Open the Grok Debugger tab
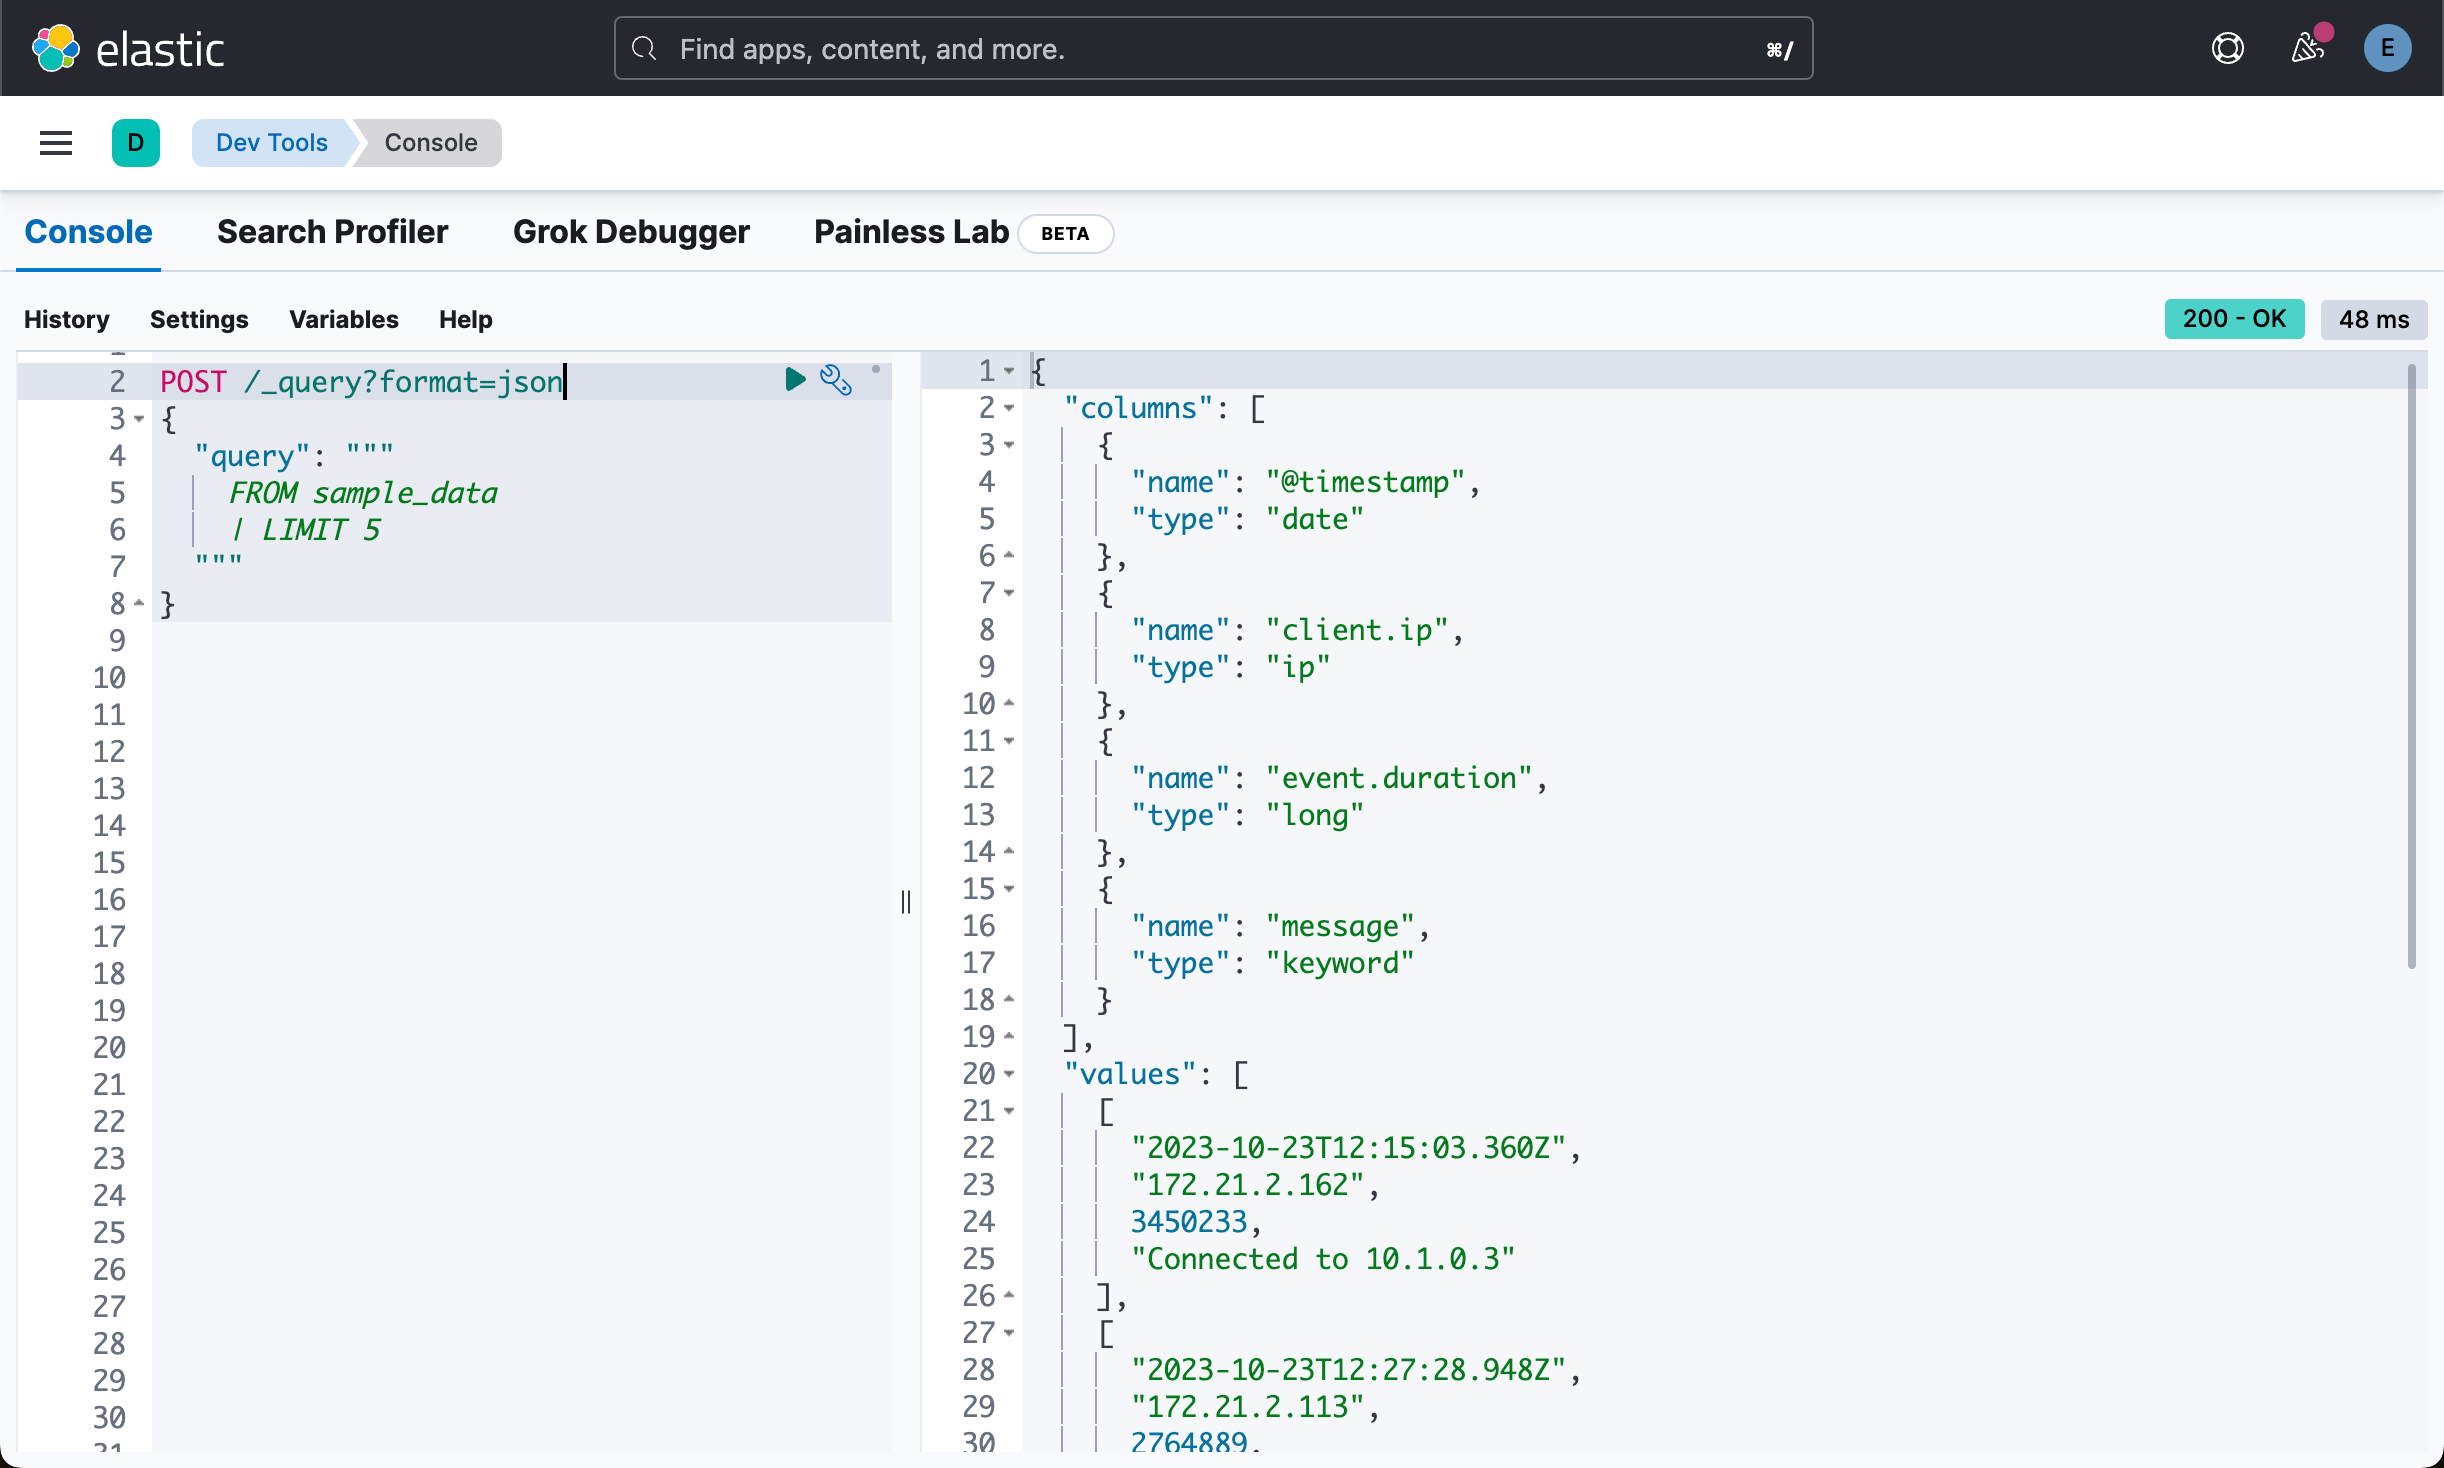 631,232
